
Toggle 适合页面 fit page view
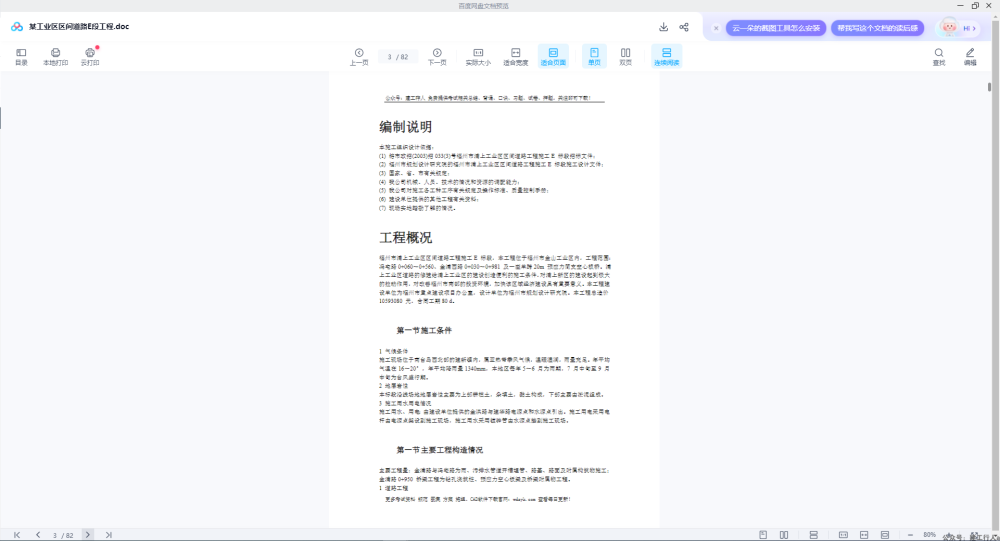pyautogui.click(x=553, y=56)
